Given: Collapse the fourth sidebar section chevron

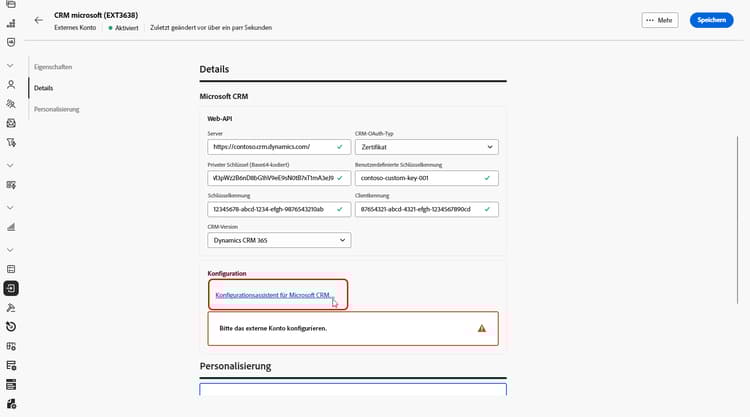Looking at the screenshot, I should (10, 250).
